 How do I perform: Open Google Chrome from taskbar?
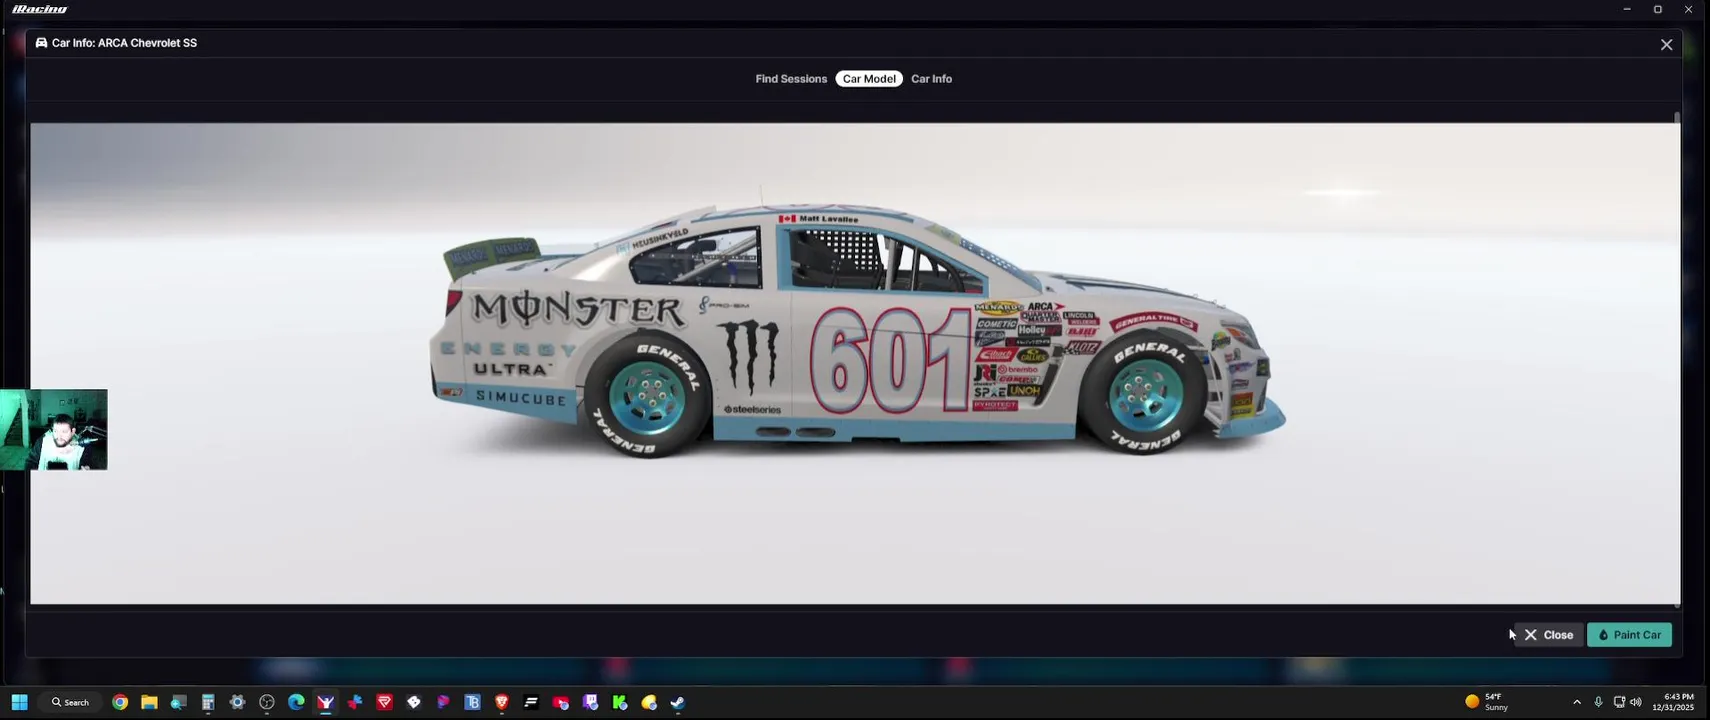click(x=120, y=702)
